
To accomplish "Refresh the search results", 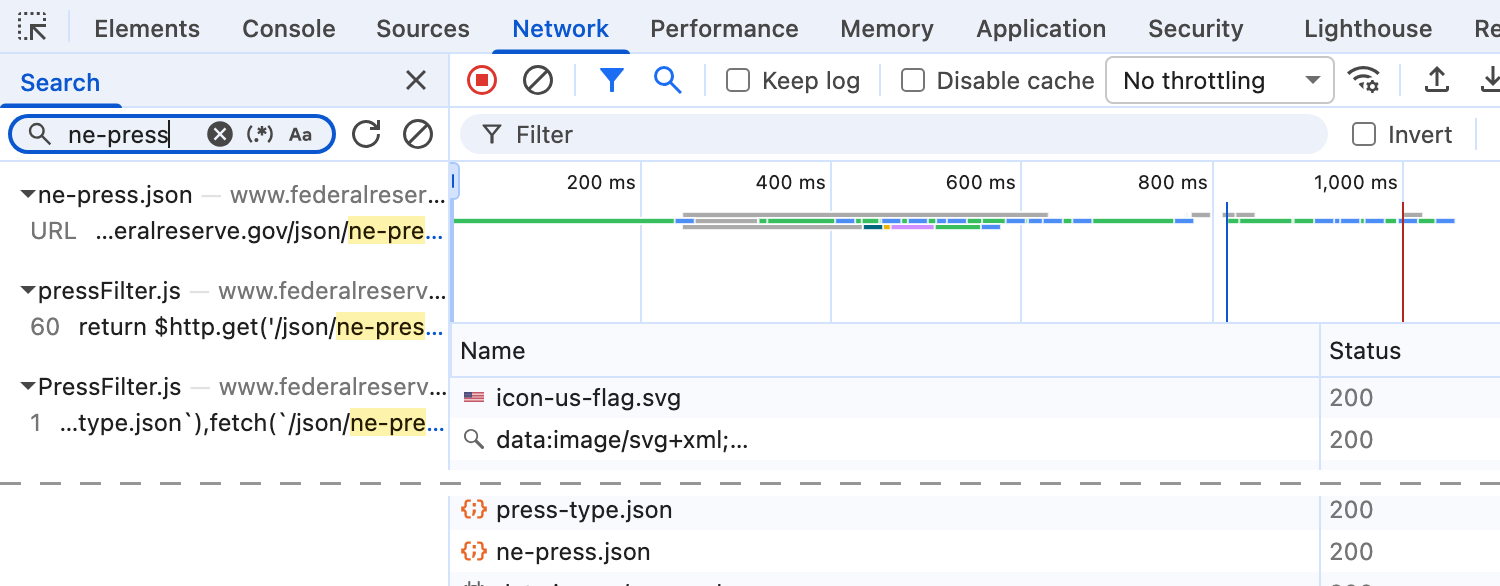I will coord(367,134).
